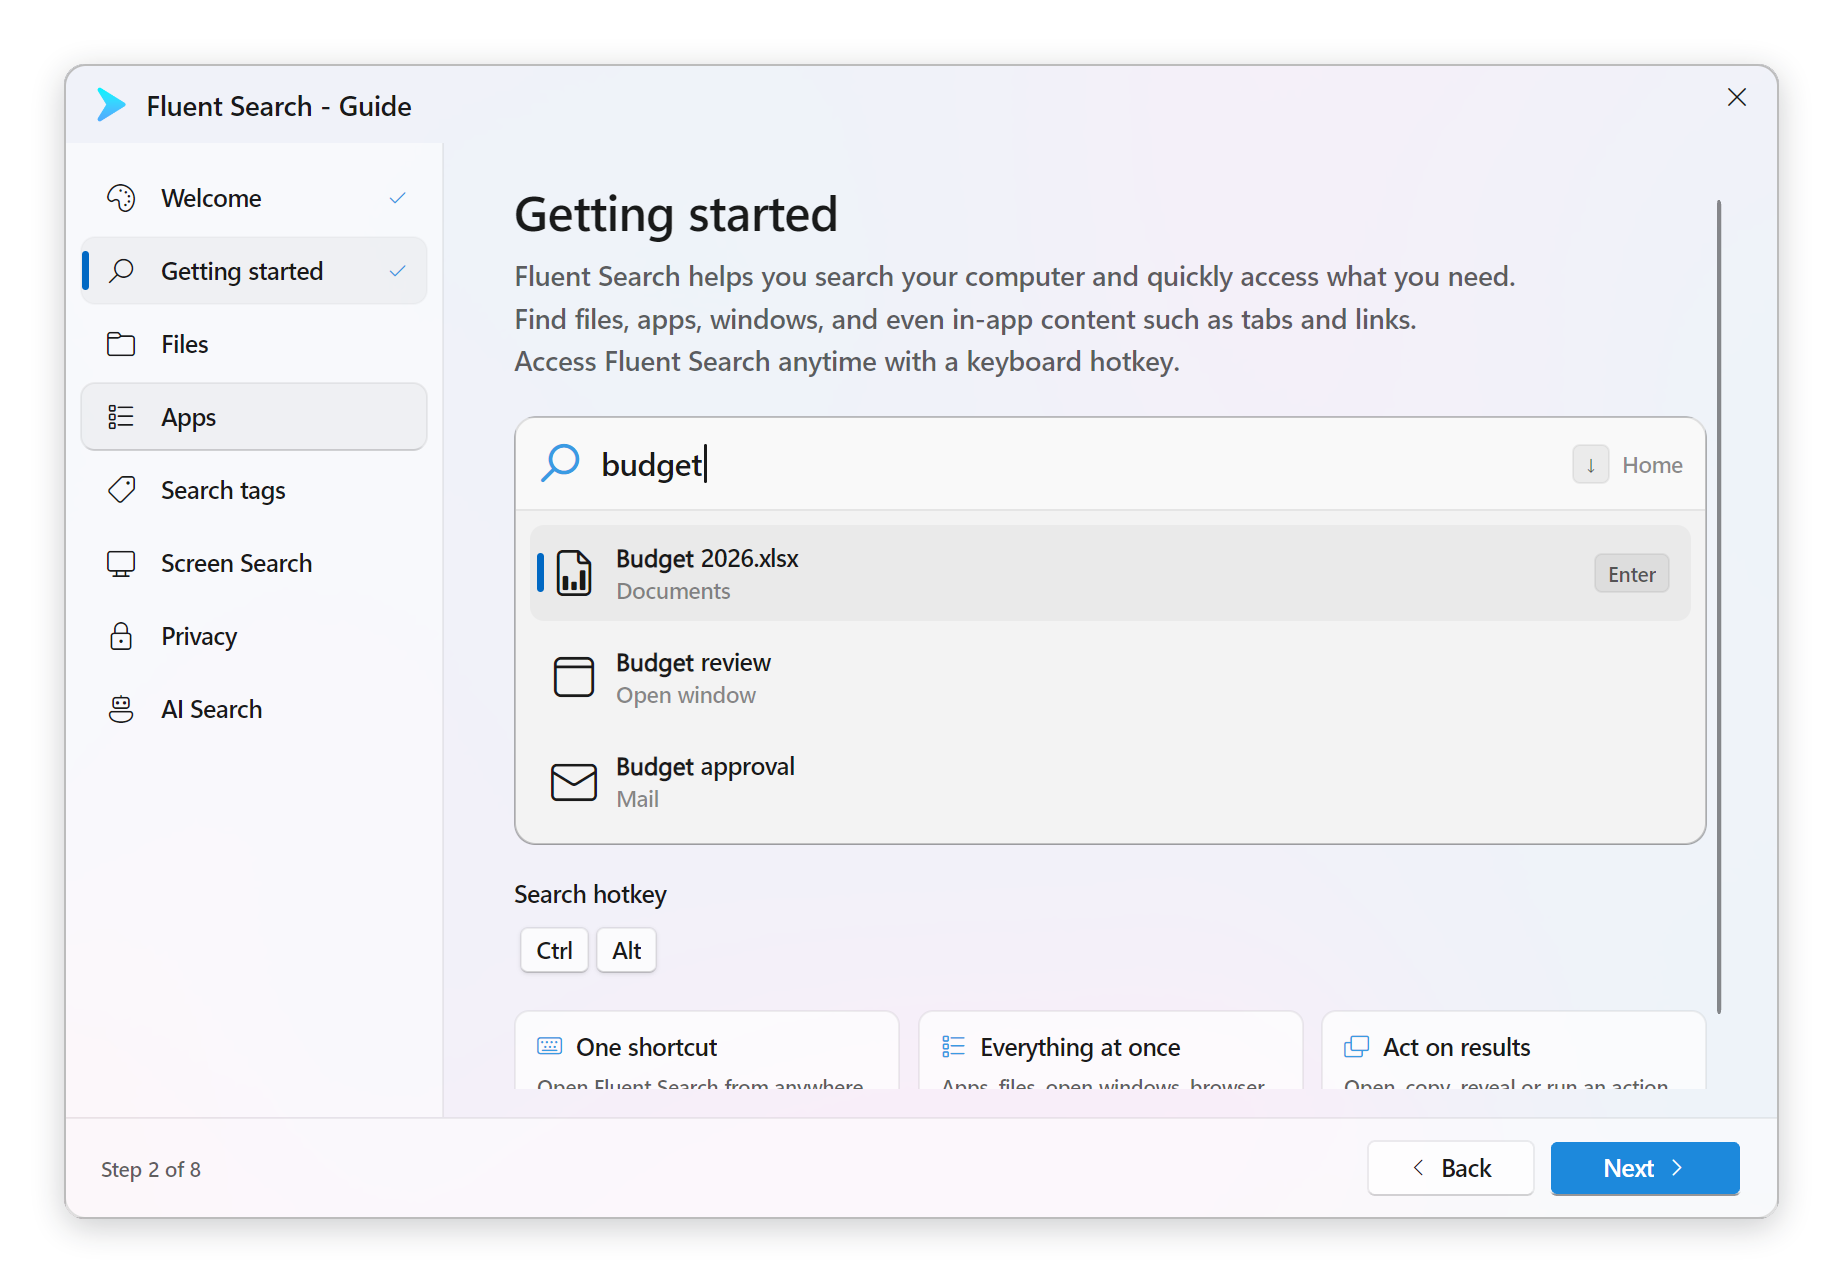Image resolution: width=1843 pixels, height=1283 pixels.
Task: Click the Documents subtitle under Budget 2026.xlsx
Action: pos(673,591)
